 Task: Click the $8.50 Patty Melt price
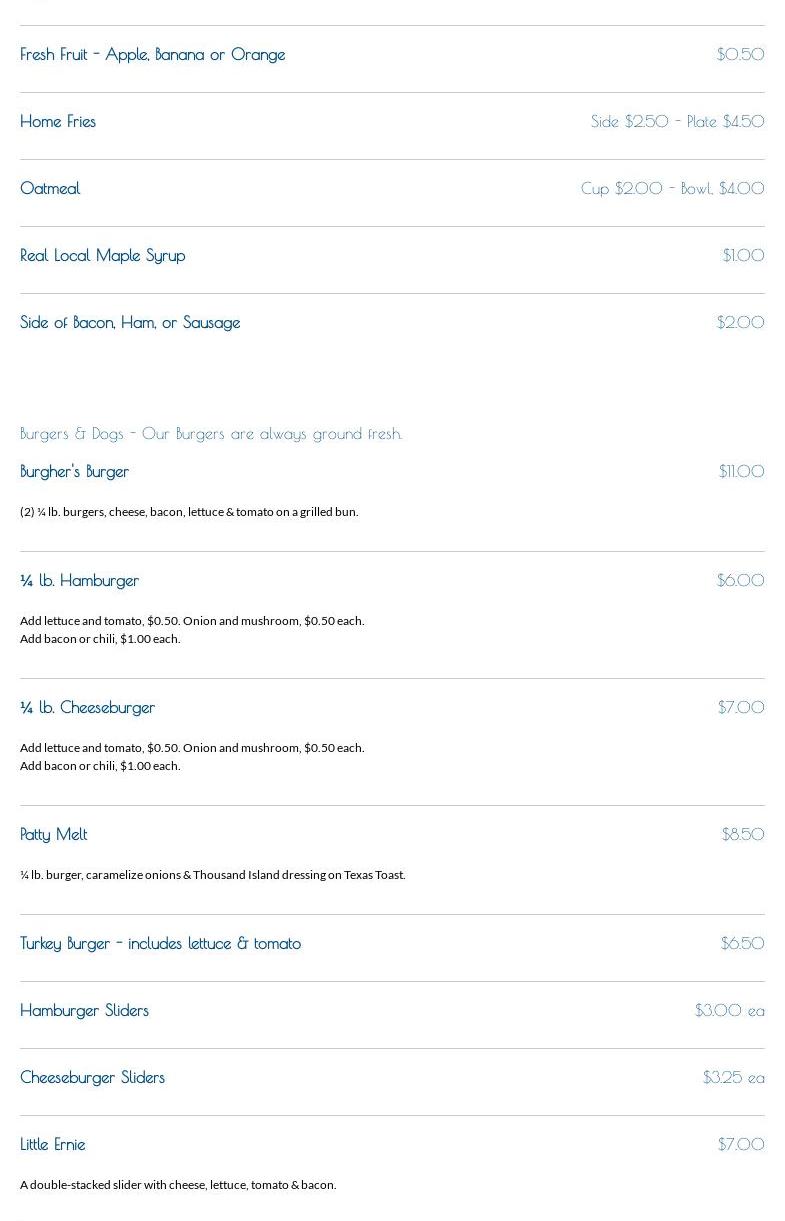coord(742,834)
